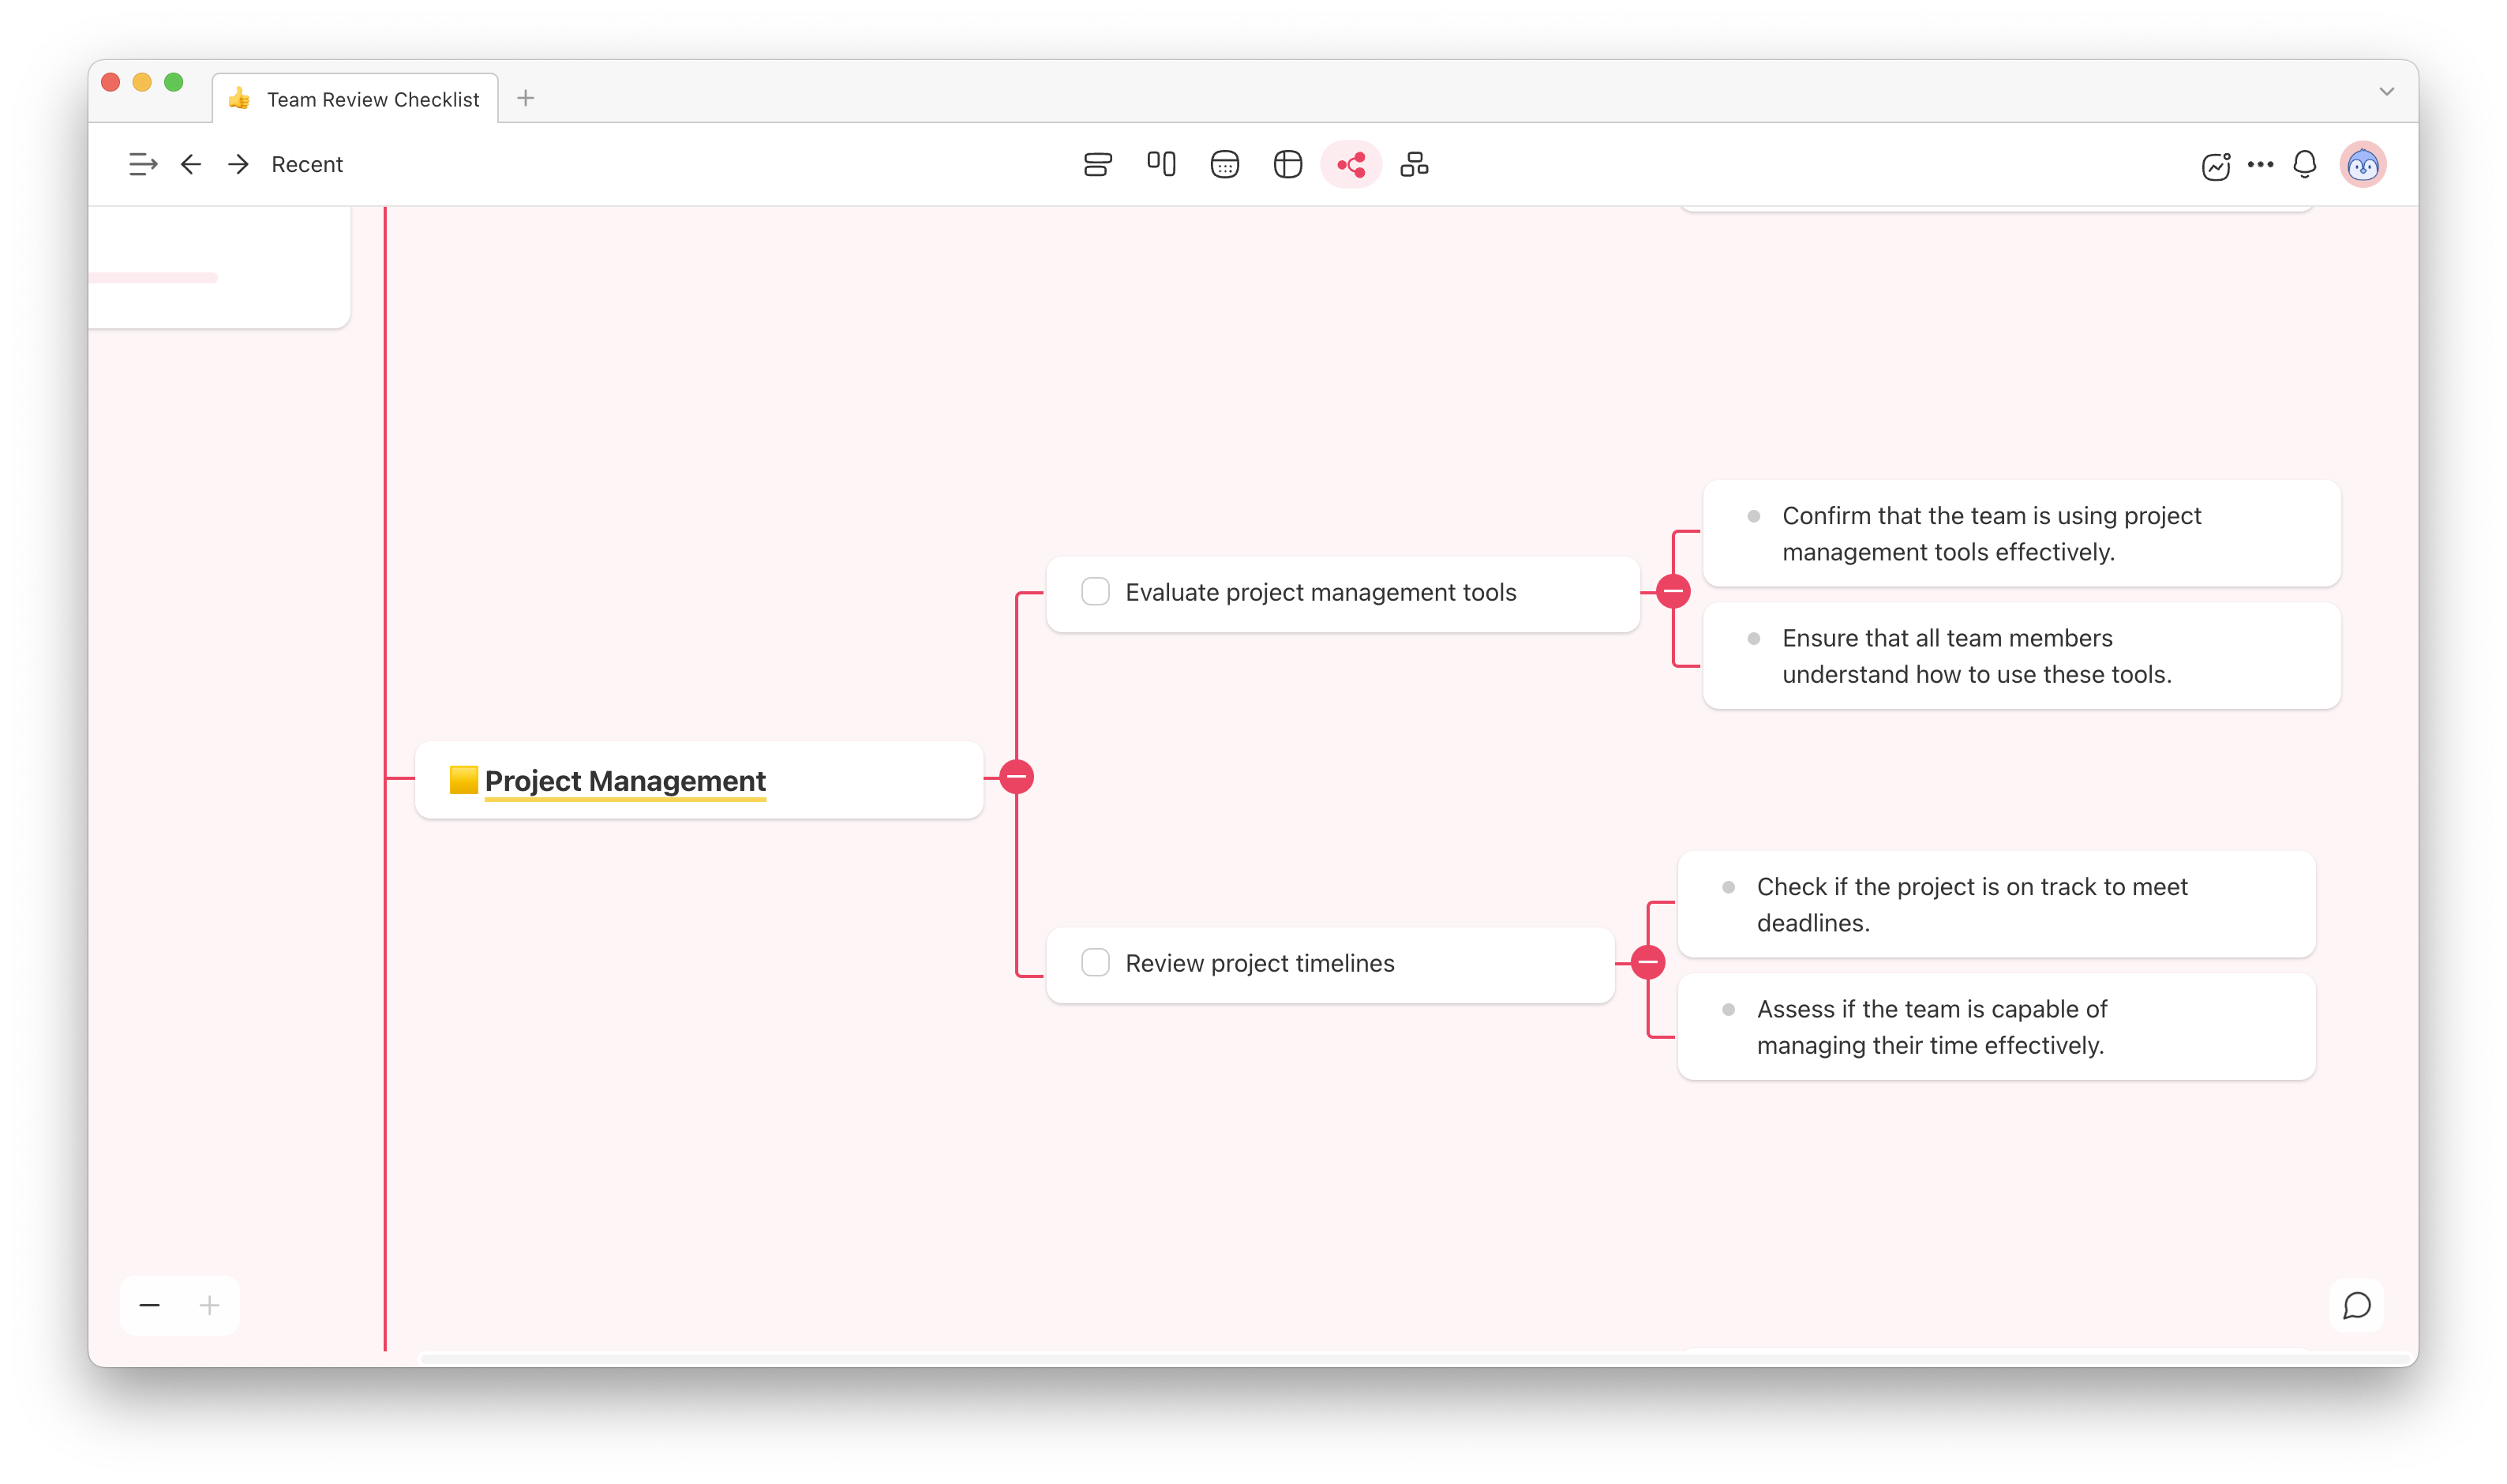The image size is (2507, 1484).
Task: Select the Team Review Checklist tab
Action: tap(355, 98)
